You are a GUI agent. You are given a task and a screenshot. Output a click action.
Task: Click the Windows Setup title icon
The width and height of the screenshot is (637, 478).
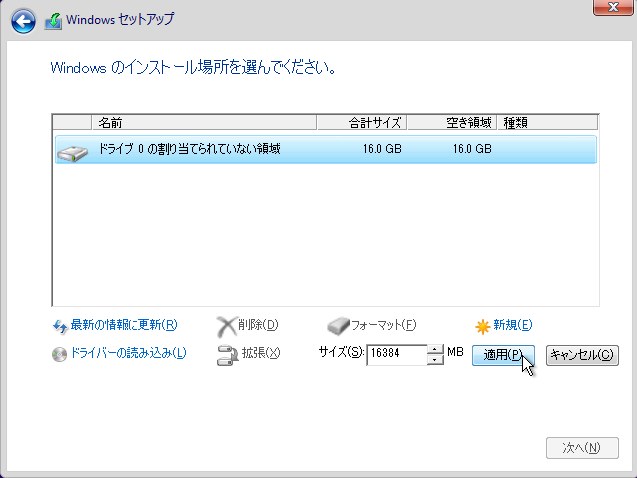pyautogui.click(x=53, y=21)
